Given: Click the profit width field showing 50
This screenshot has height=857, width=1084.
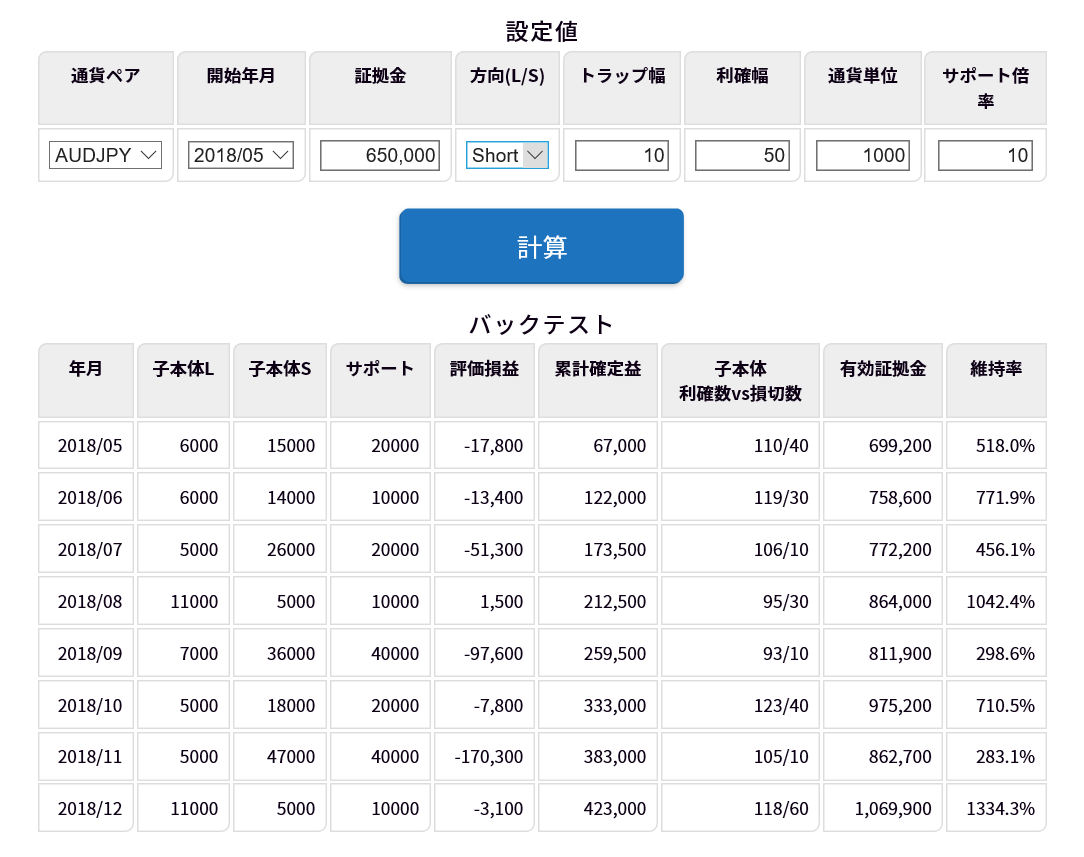Looking at the screenshot, I should coord(742,155).
